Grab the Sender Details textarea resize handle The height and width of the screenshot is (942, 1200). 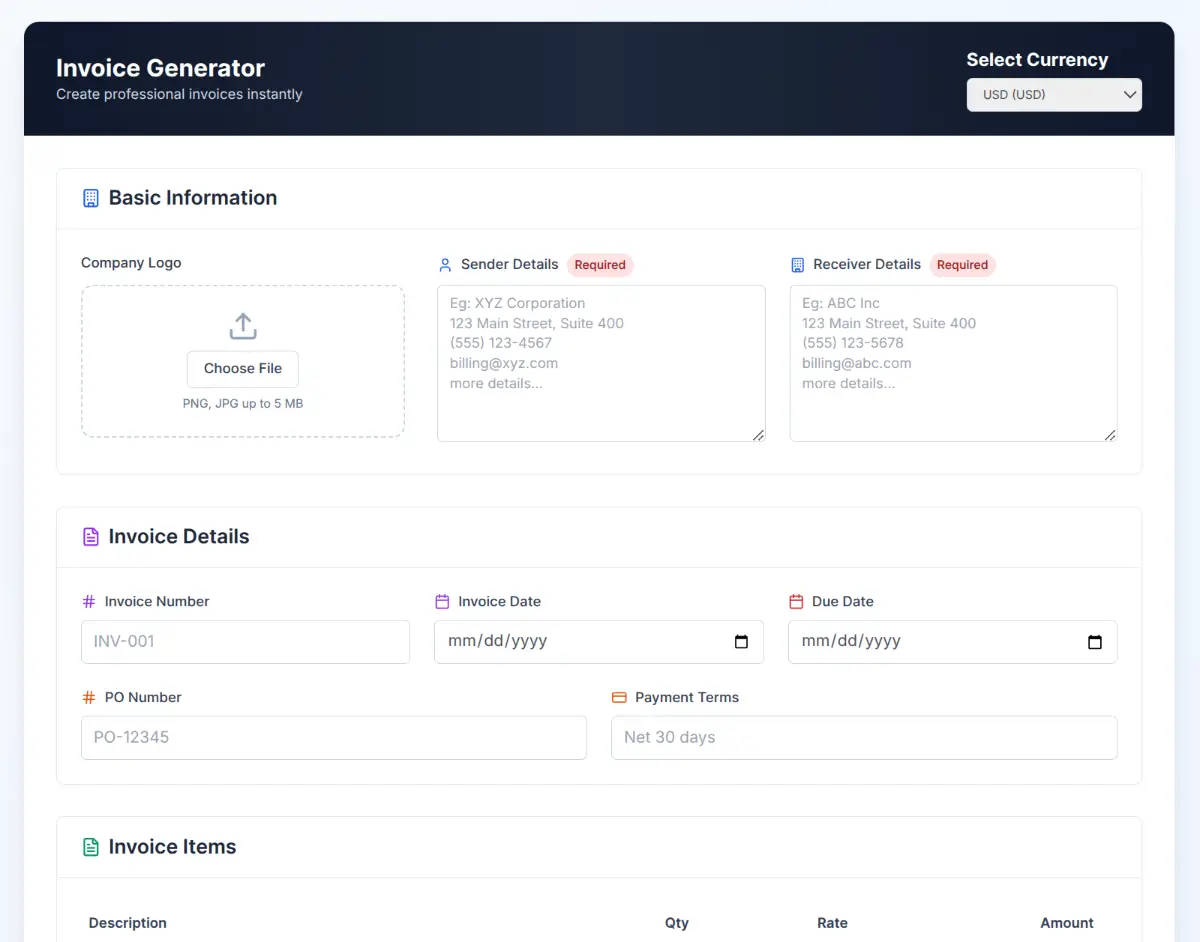(x=758, y=435)
